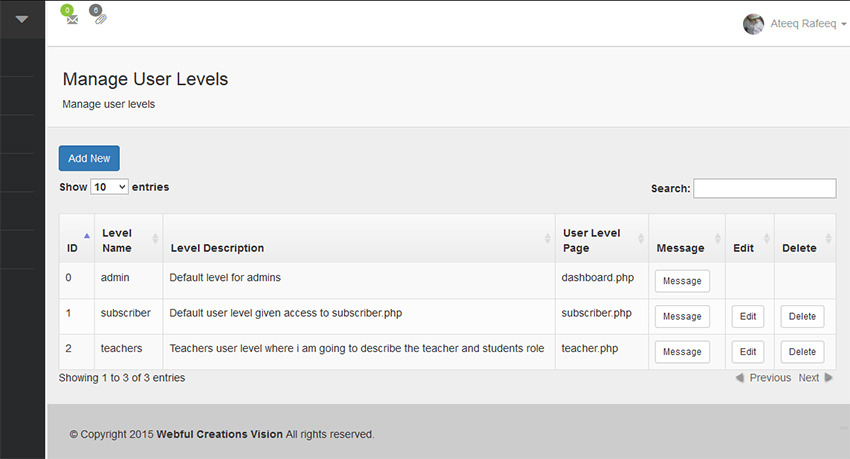The height and width of the screenshot is (459, 850).
Task: Expand the Show entries count dropdown
Action: [x=110, y=187]
